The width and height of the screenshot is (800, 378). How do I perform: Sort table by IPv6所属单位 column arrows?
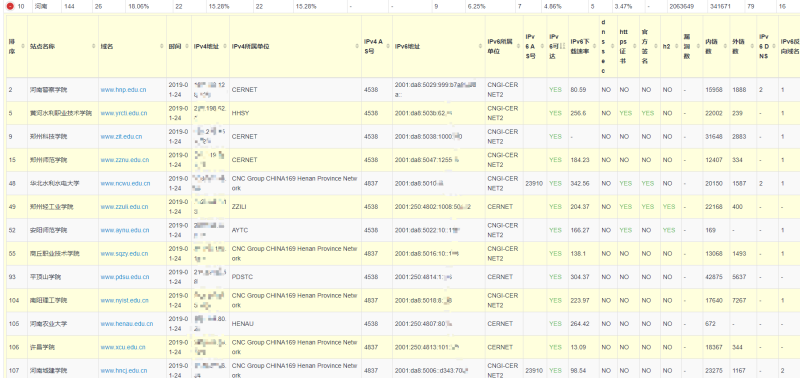pyautogui.click(x=519, y=46)
